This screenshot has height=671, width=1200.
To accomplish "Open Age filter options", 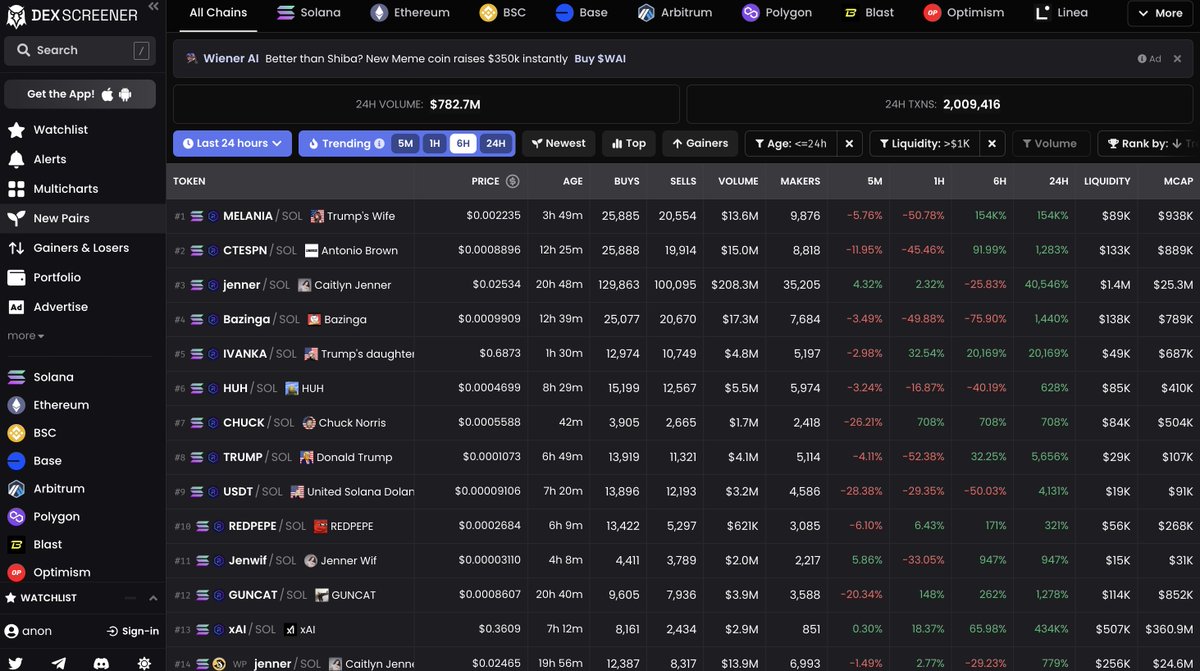I will [791, 144].
